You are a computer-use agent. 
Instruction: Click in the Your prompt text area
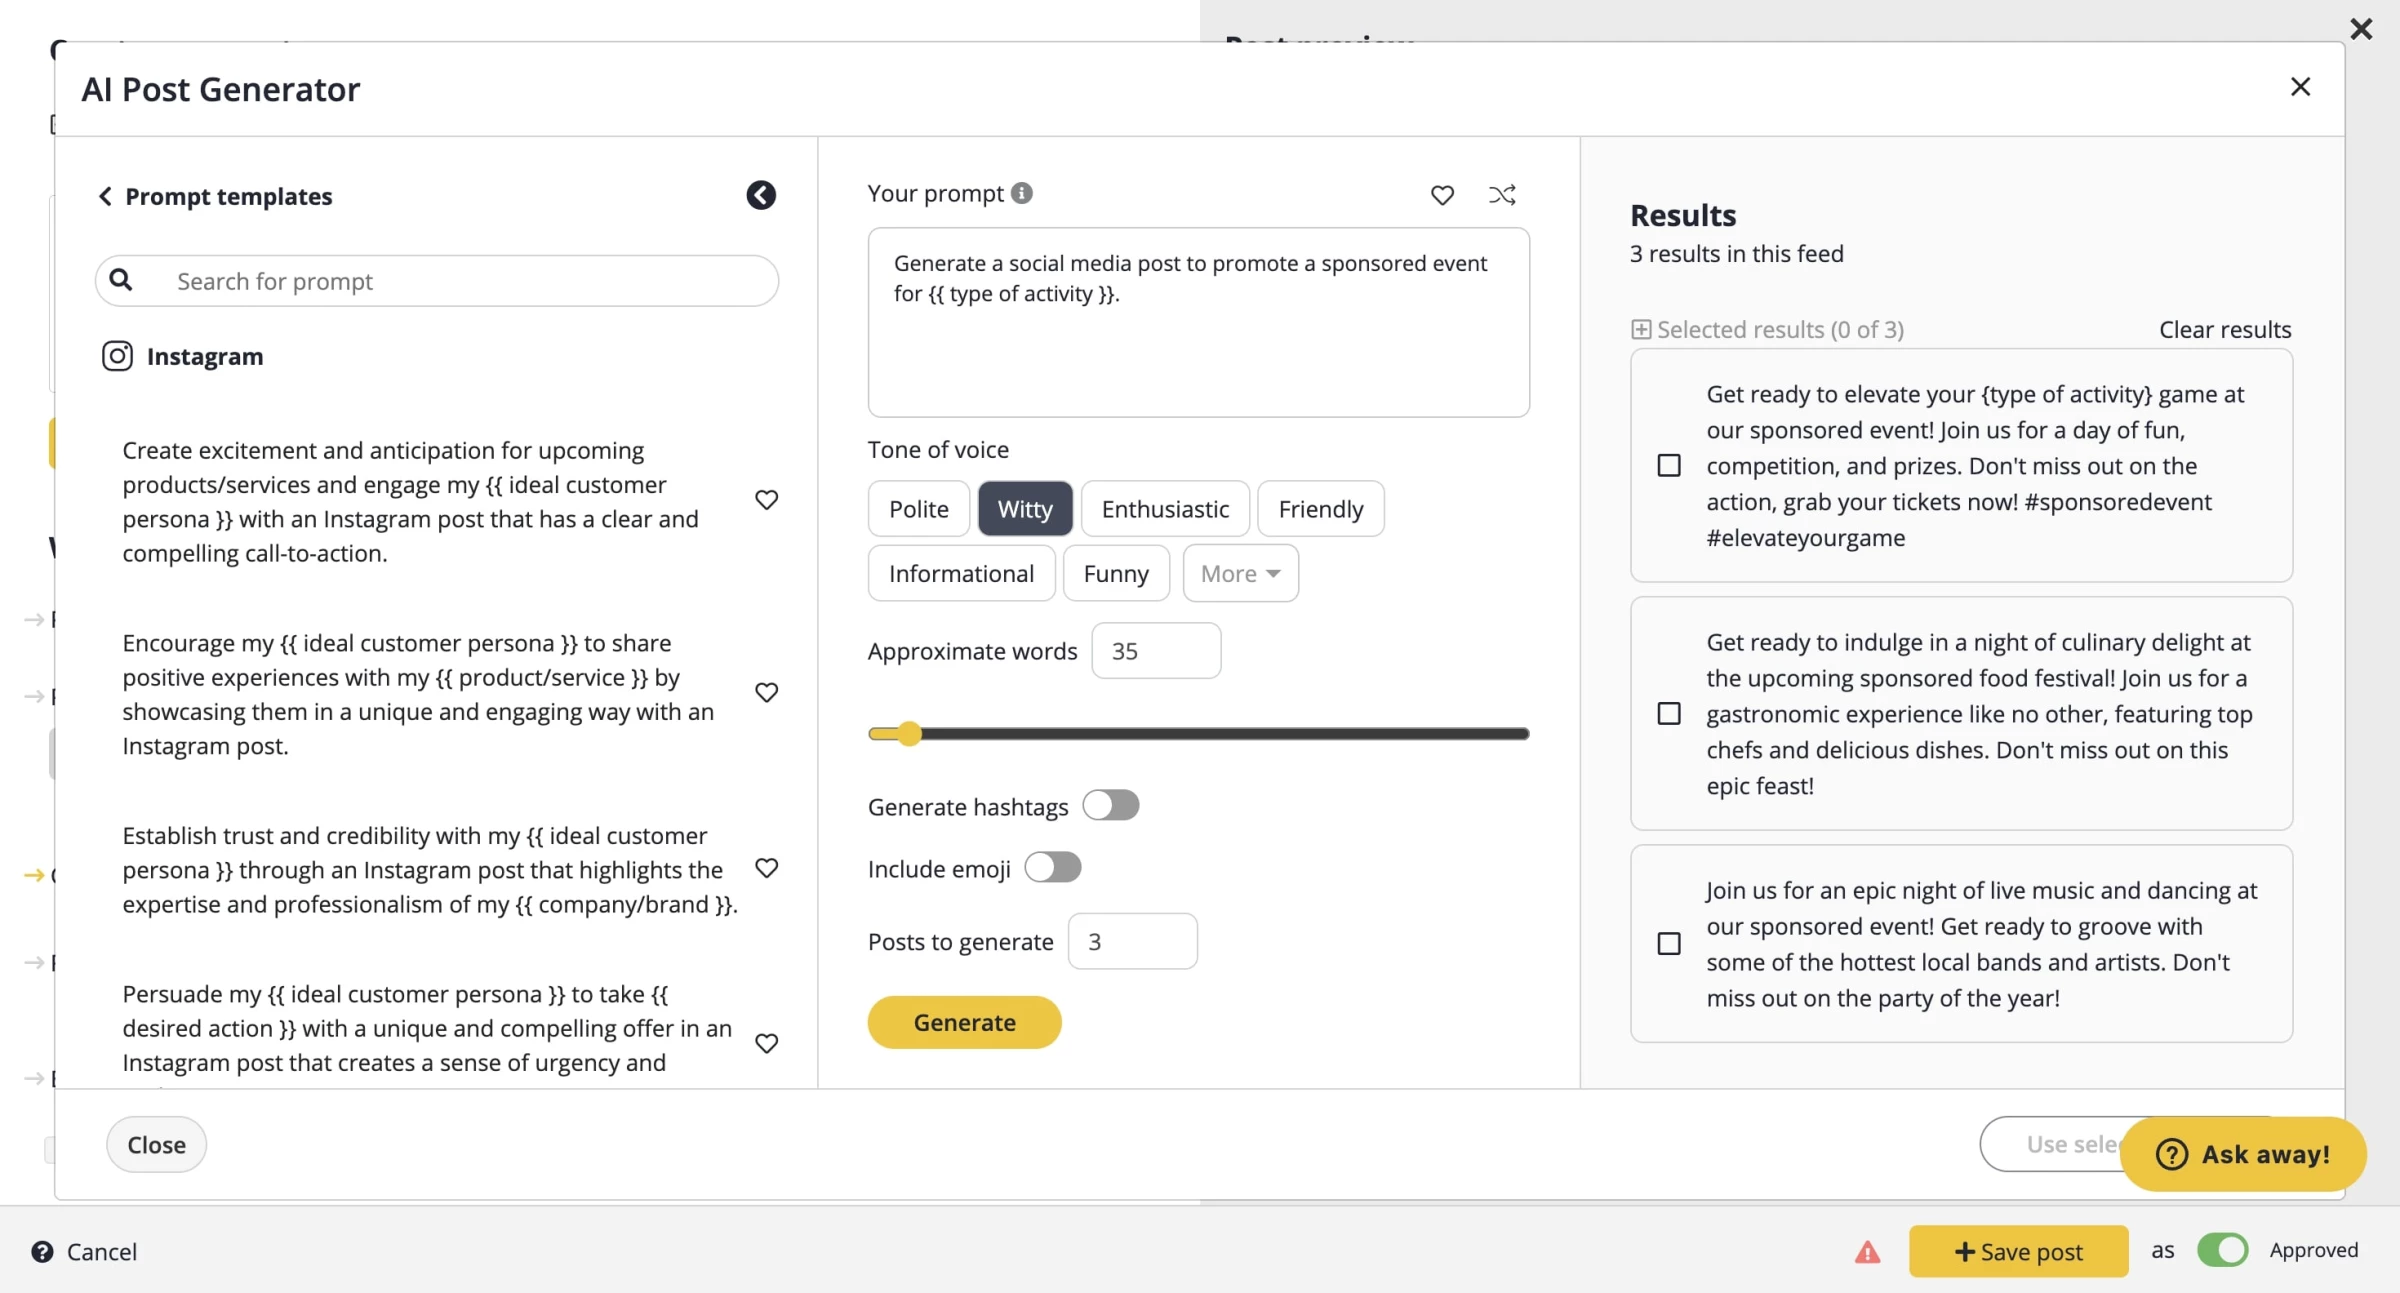click(x=1199, y=322)
